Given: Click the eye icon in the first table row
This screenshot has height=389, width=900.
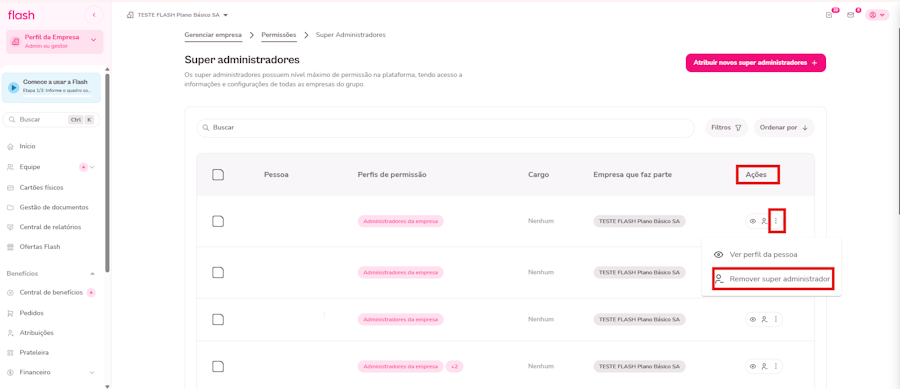Looking at the screenshot, I should (753, 221).
